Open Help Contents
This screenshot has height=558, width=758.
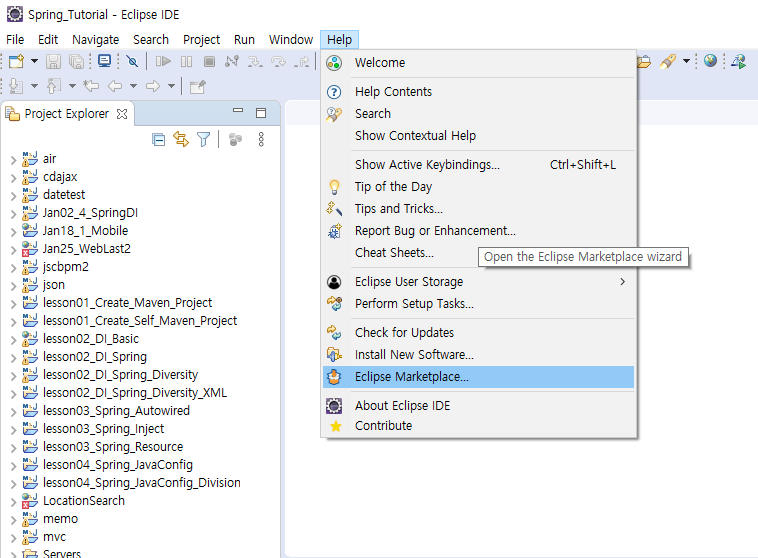click(x=479, y=92)
